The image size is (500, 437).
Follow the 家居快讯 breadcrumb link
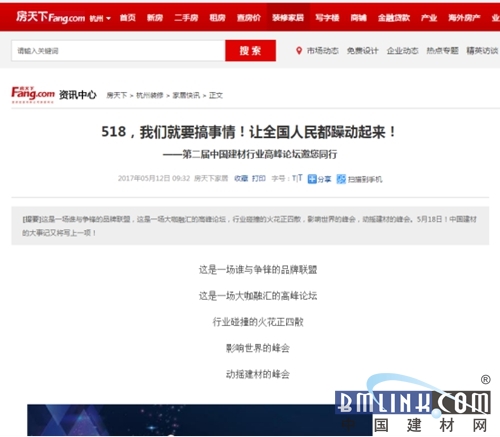[186, 95]
